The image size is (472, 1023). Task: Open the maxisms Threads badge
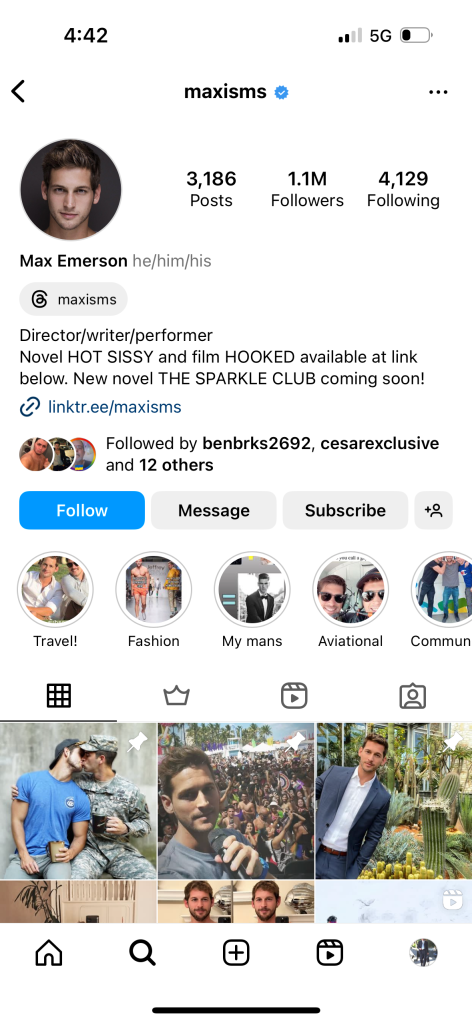point(74,299)
